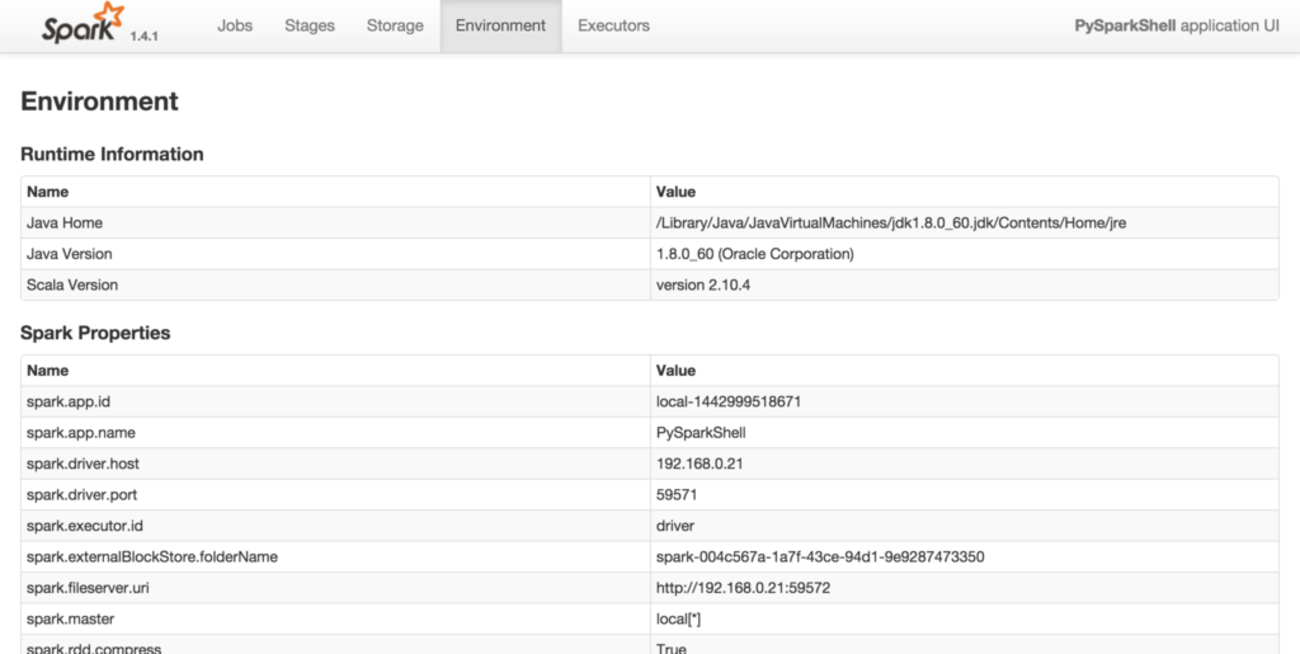The width and height of the screenshot is (1300, 654).
Task: Select the Environment tab
Action: point(500,26)
